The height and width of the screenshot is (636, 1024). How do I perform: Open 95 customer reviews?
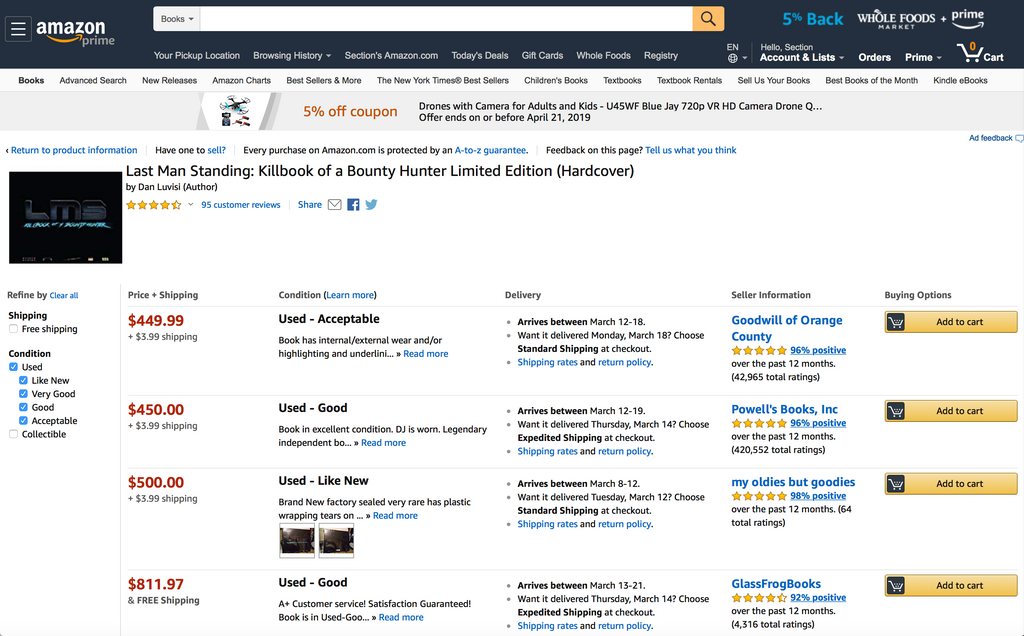click(x=240, y=205)
